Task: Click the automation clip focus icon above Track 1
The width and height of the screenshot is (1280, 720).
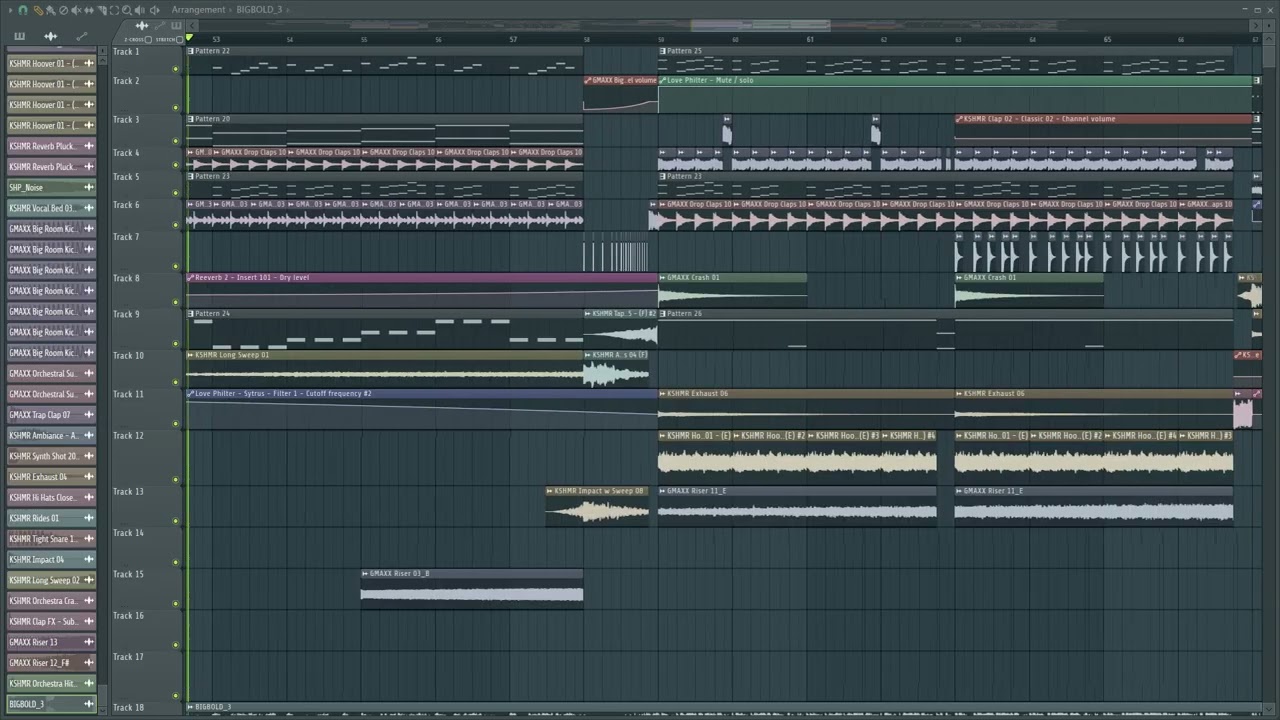Action: pyautogui.click(x=160, y=25)
